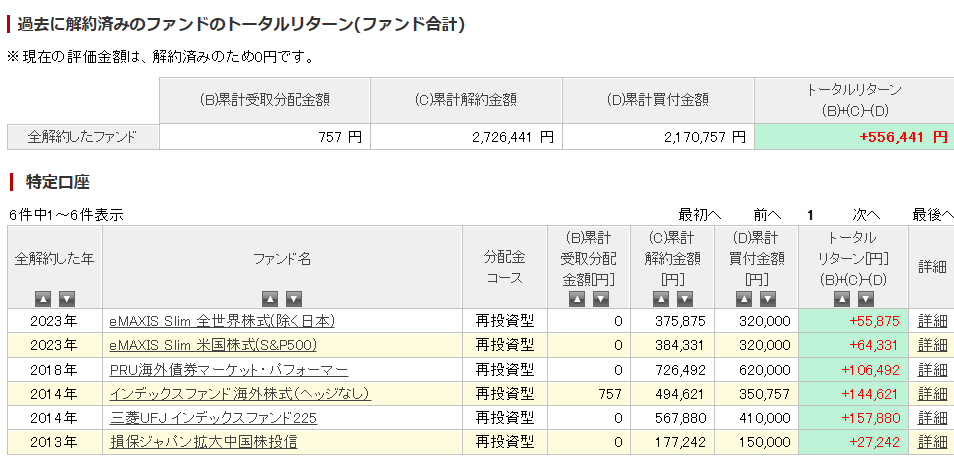Open PRU海外債券マーケット・パフォーマー fund
This screenshot has height=458, width=954.
coord(228,369)
